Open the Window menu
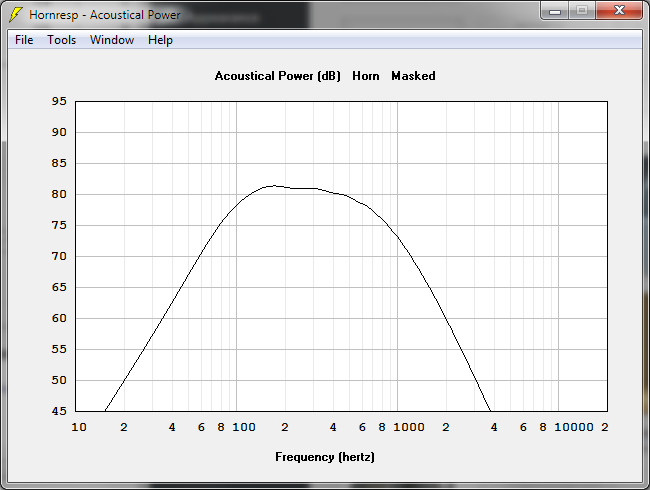 click(112, 40)
